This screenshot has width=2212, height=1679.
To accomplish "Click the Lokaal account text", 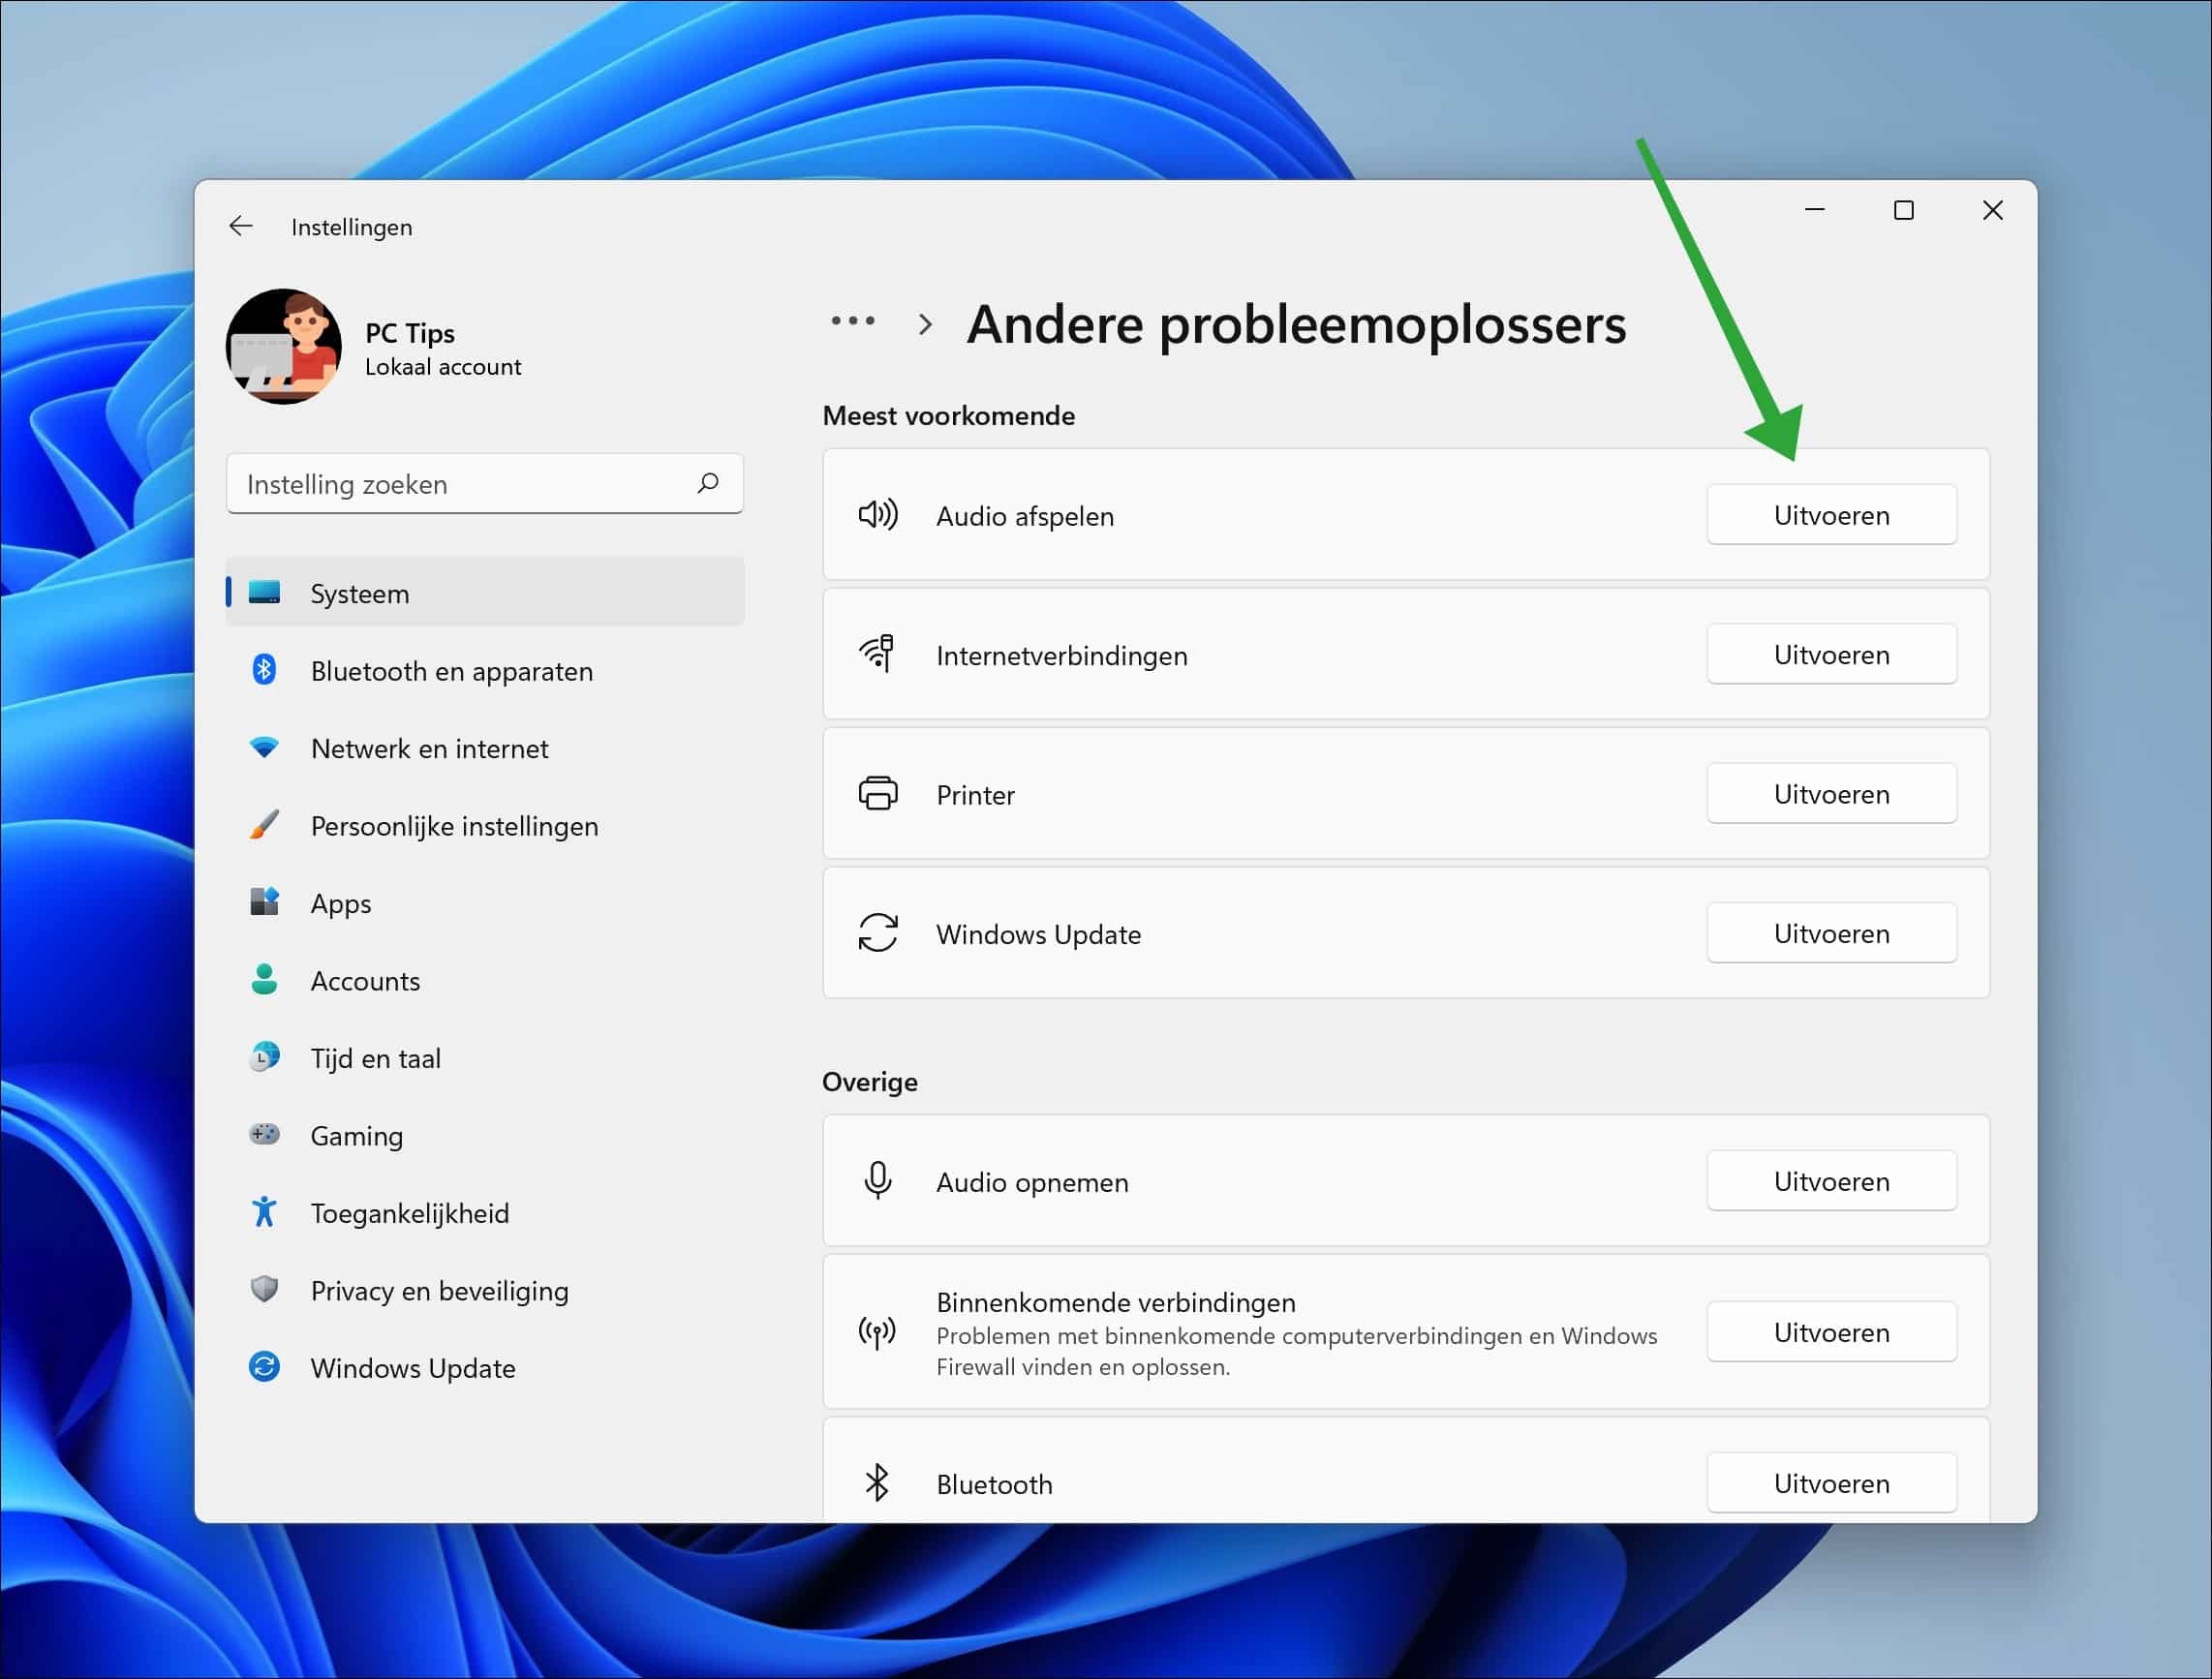I will click(442, 367).
